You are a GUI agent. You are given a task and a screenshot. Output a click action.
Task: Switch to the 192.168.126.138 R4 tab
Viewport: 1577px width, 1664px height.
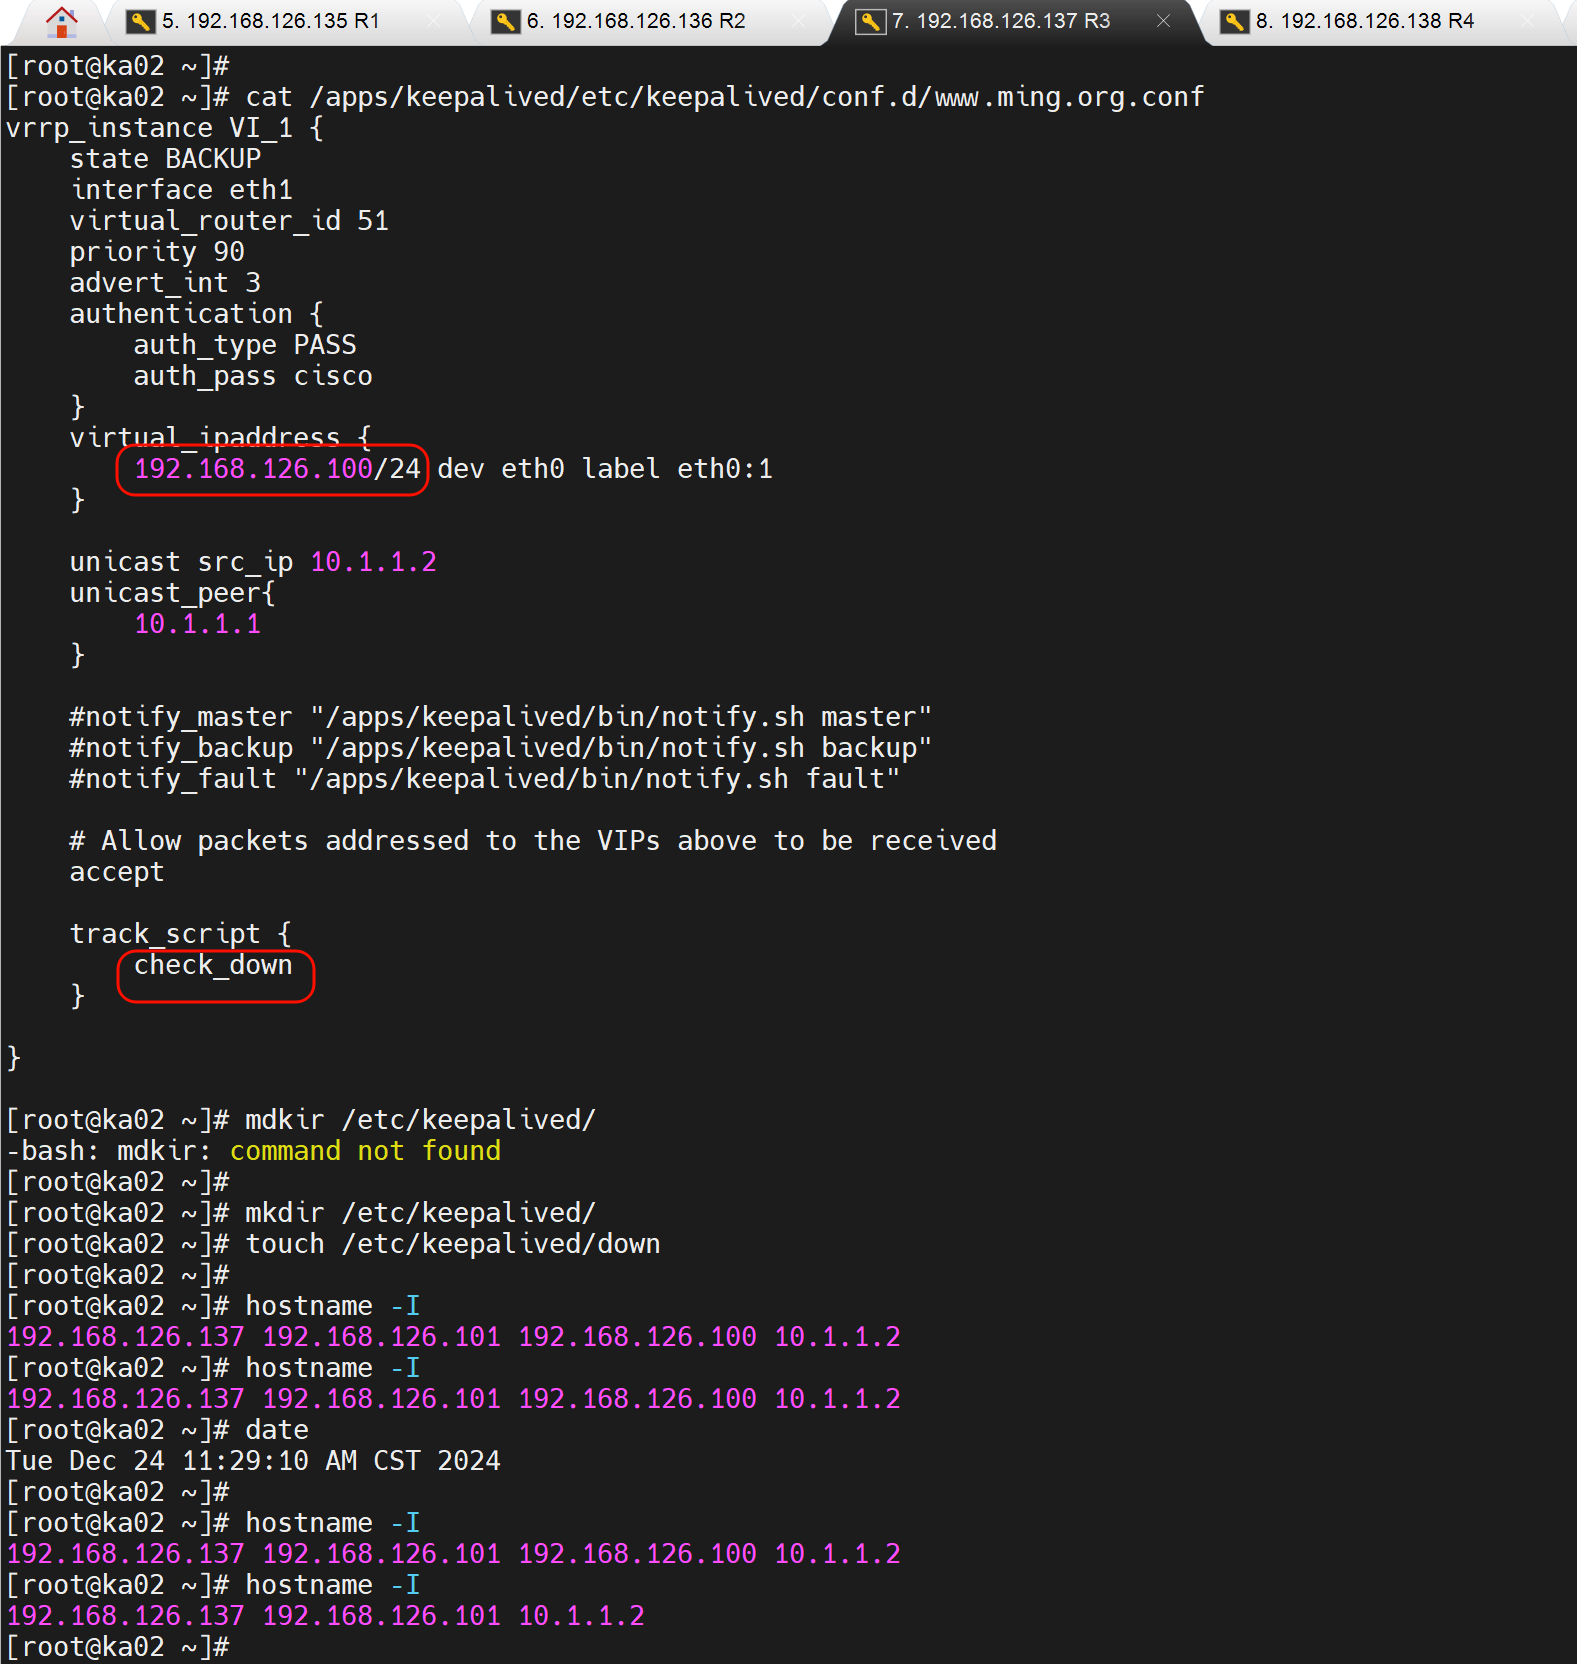[x=1365, y=21]
